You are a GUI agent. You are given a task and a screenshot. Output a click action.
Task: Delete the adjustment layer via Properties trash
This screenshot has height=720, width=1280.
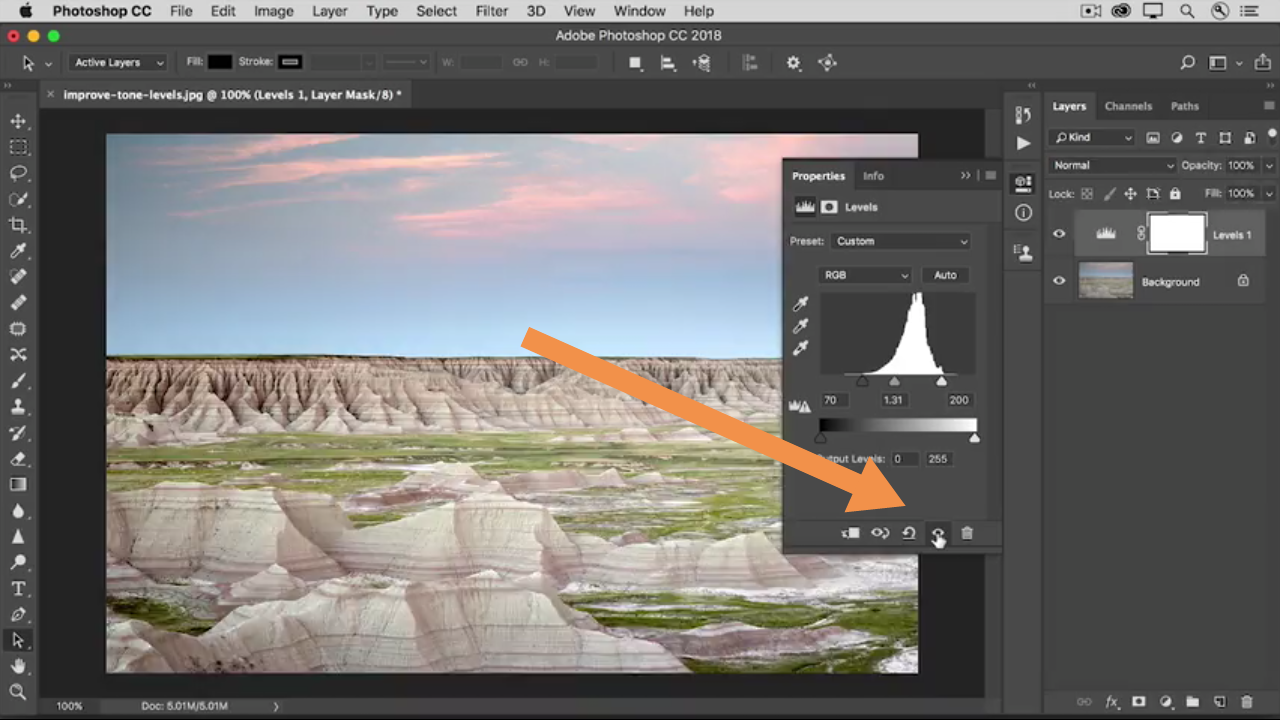coord(967,533)
